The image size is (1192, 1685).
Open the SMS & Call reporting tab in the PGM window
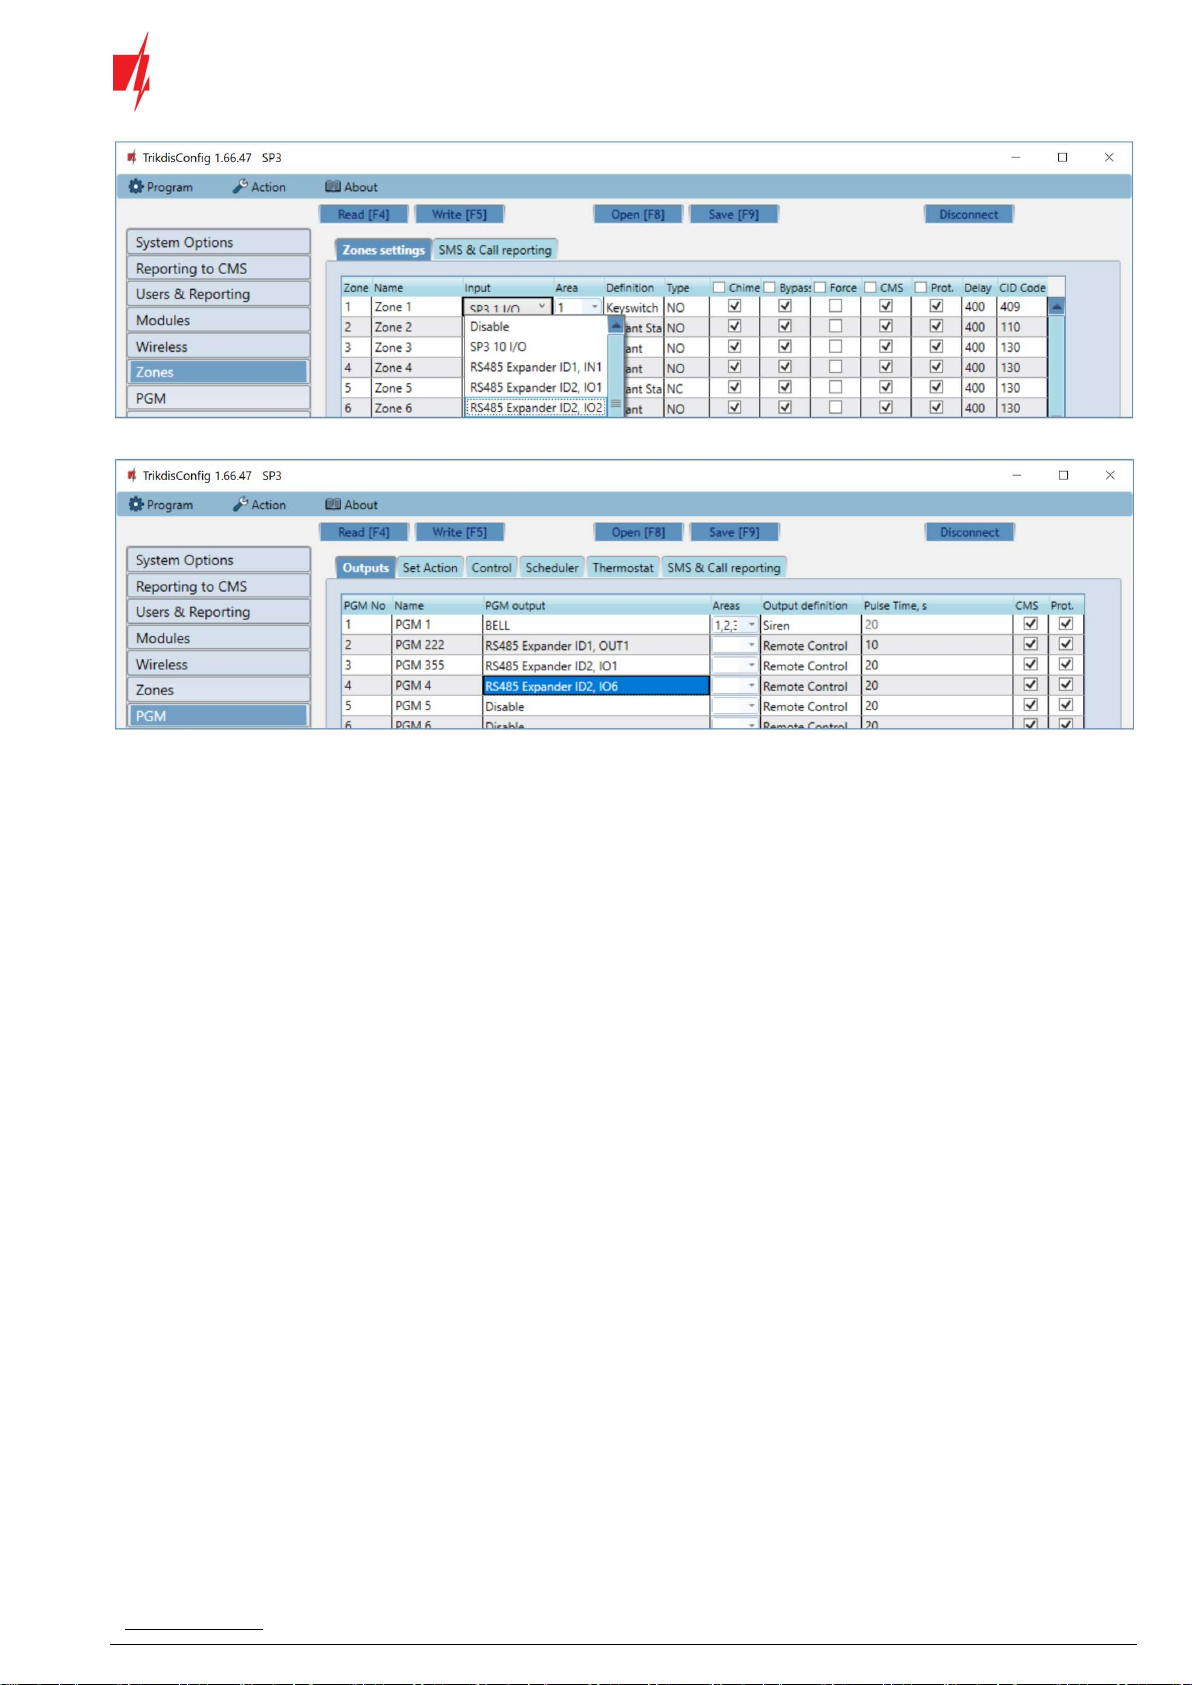click(724, 568)
